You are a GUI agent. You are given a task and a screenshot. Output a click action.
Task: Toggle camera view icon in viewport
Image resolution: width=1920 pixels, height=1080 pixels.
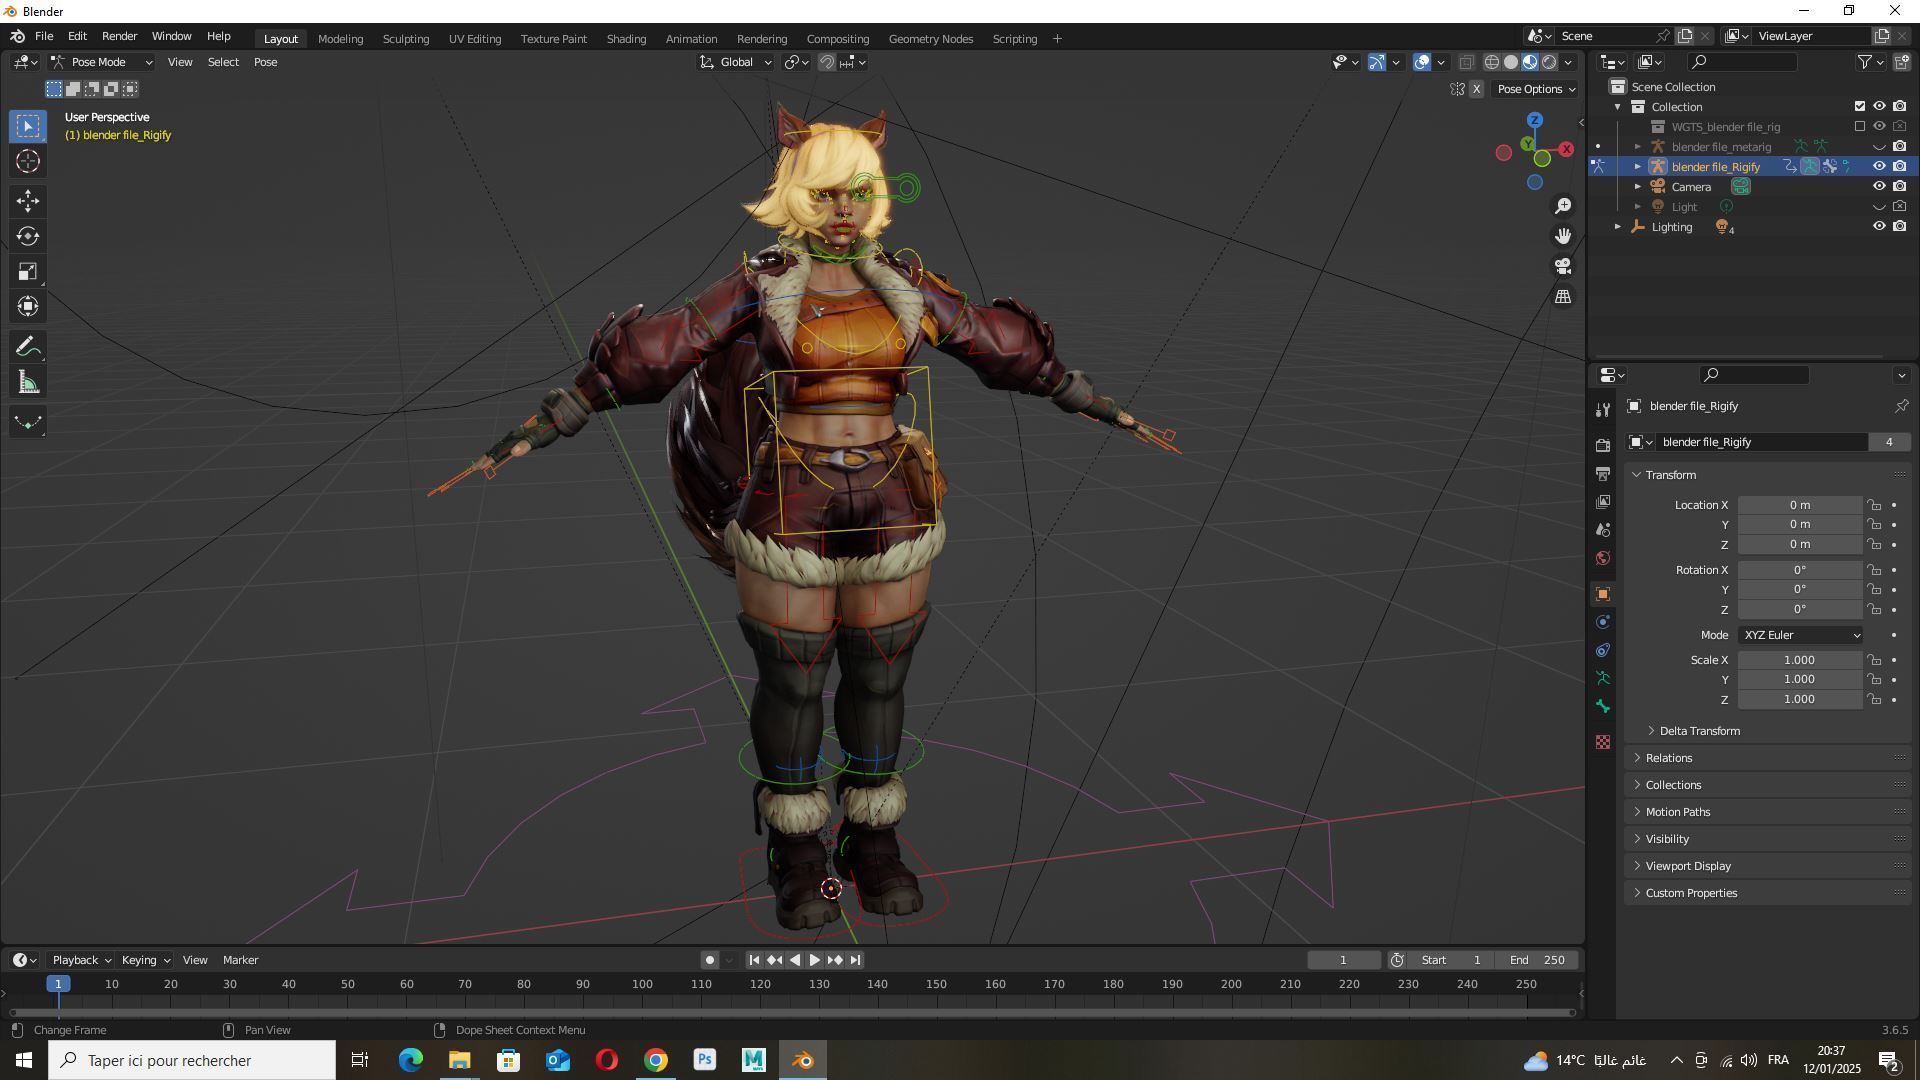click(x=1563, y=266)
